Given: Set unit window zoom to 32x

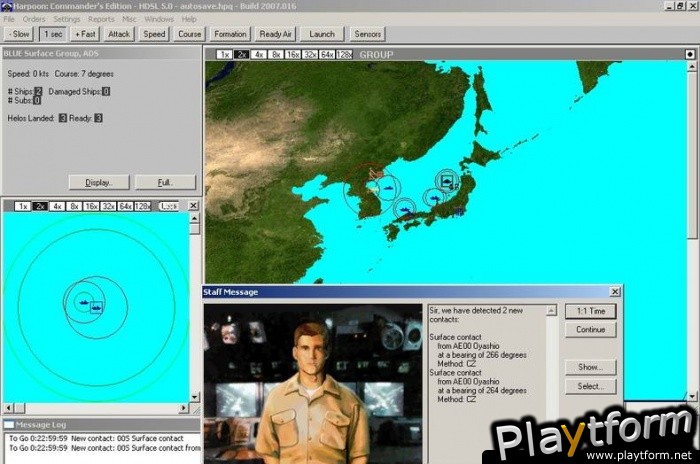Looking at the screenshot, I should click(108, 206).
